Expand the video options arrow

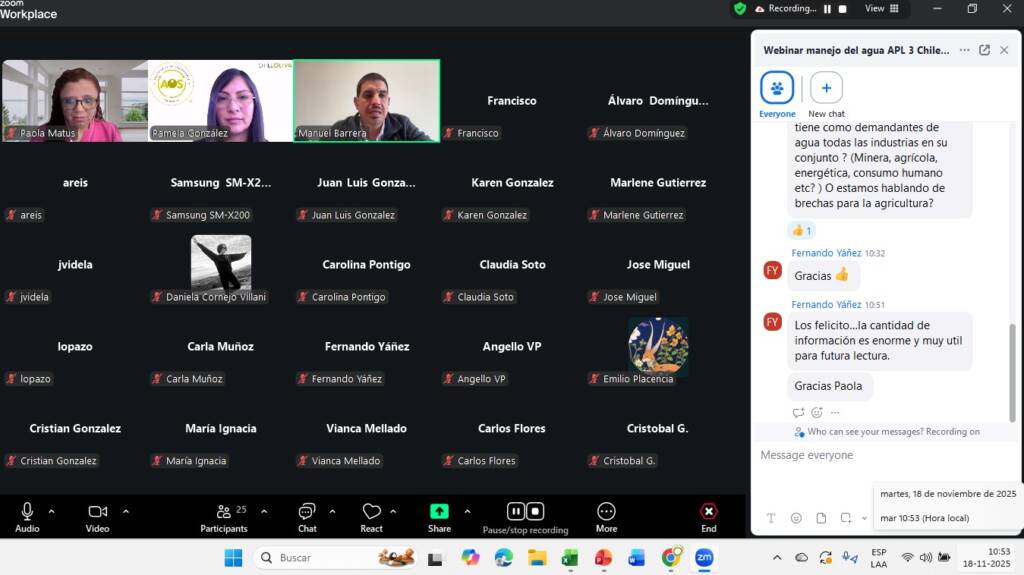click(126, 511)
